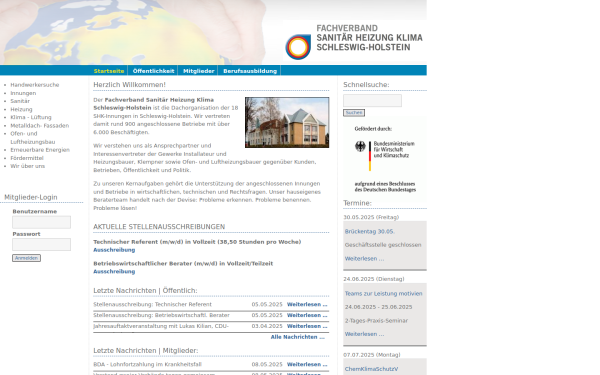Open Erneuerbare Energien sidebar link
The width and height of the screenshot is (600, 375).
40,150
